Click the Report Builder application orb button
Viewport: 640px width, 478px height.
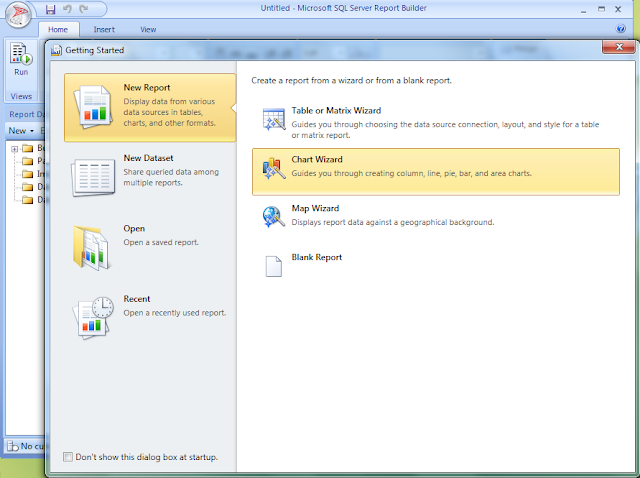click(x=18, y=15)
